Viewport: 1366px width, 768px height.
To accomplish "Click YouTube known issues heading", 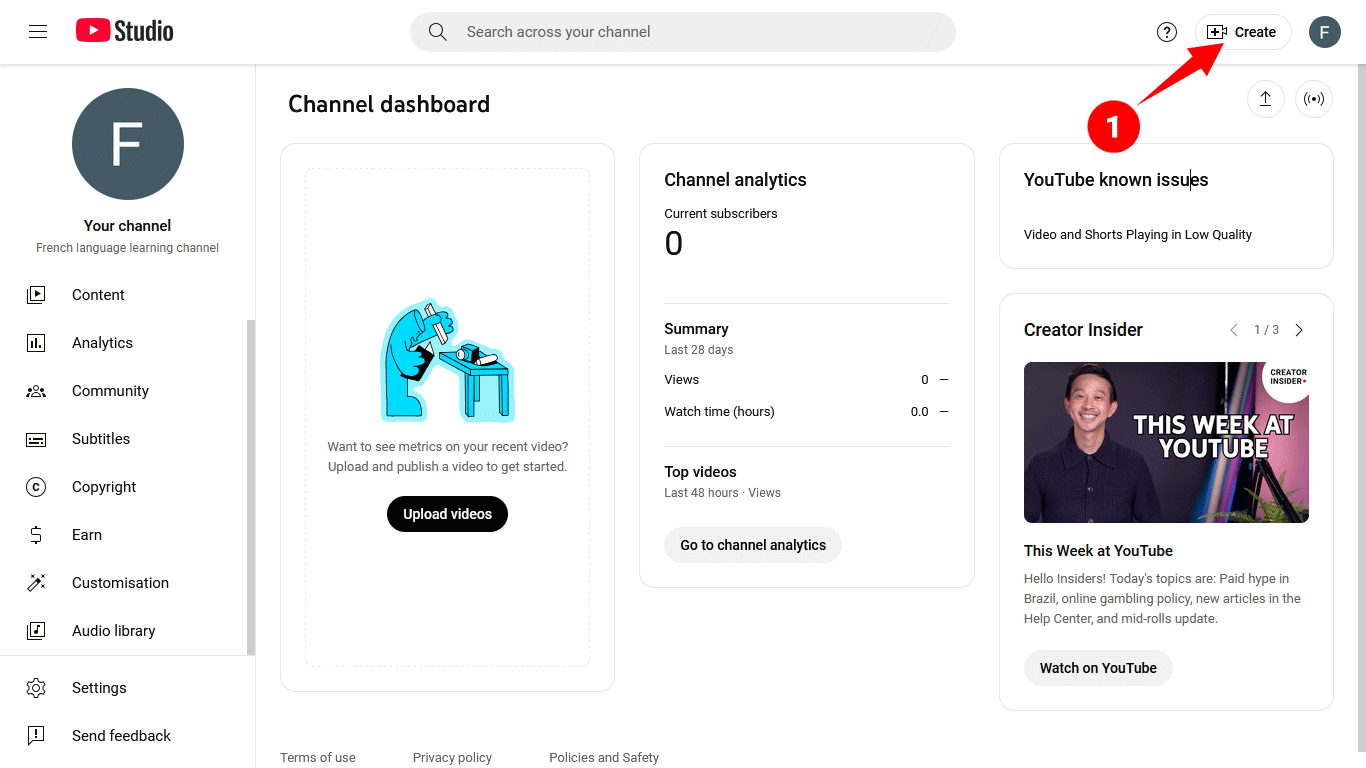I will [1116, 180].
